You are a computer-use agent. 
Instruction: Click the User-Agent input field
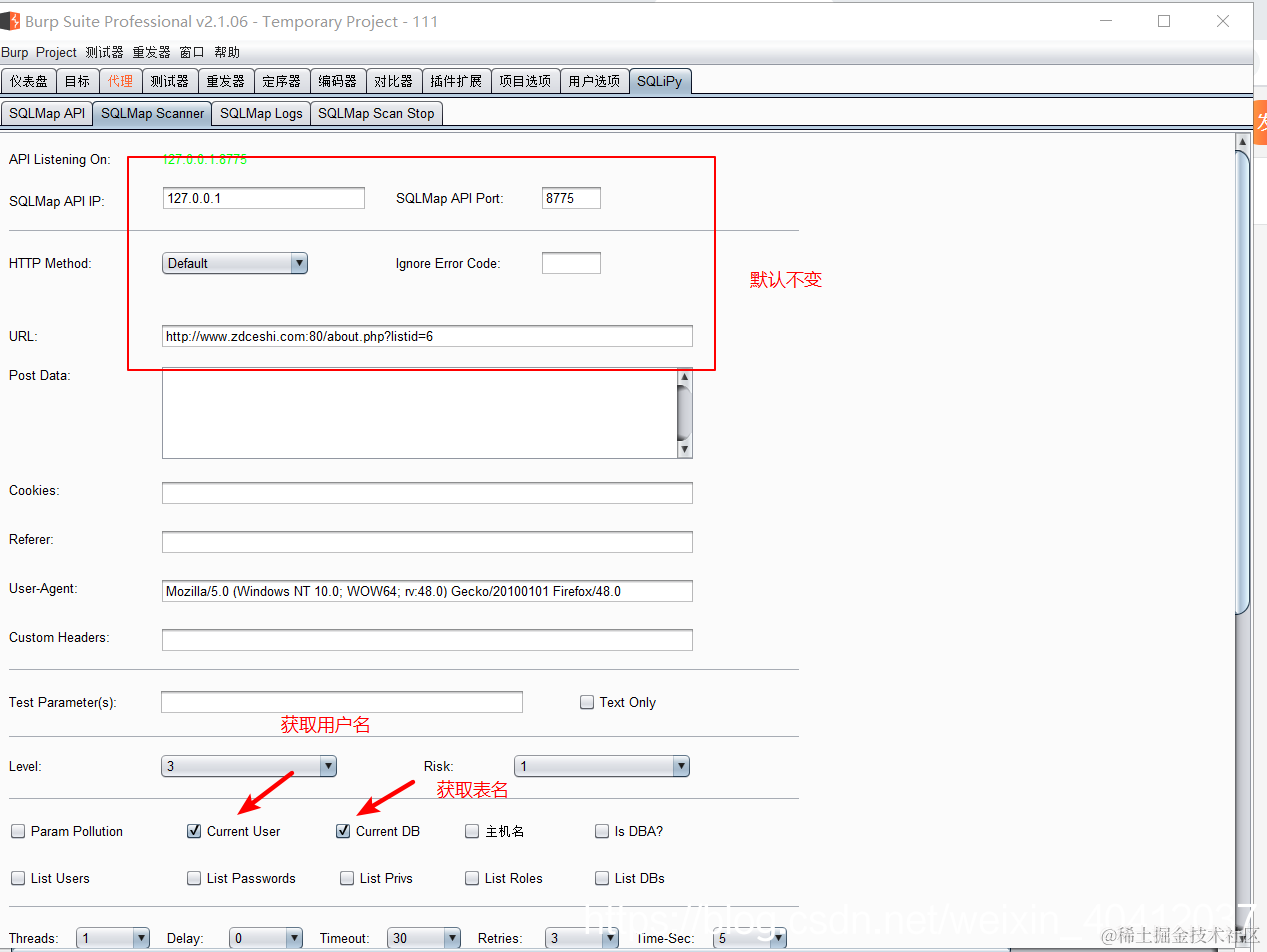(x=427, y=591)
